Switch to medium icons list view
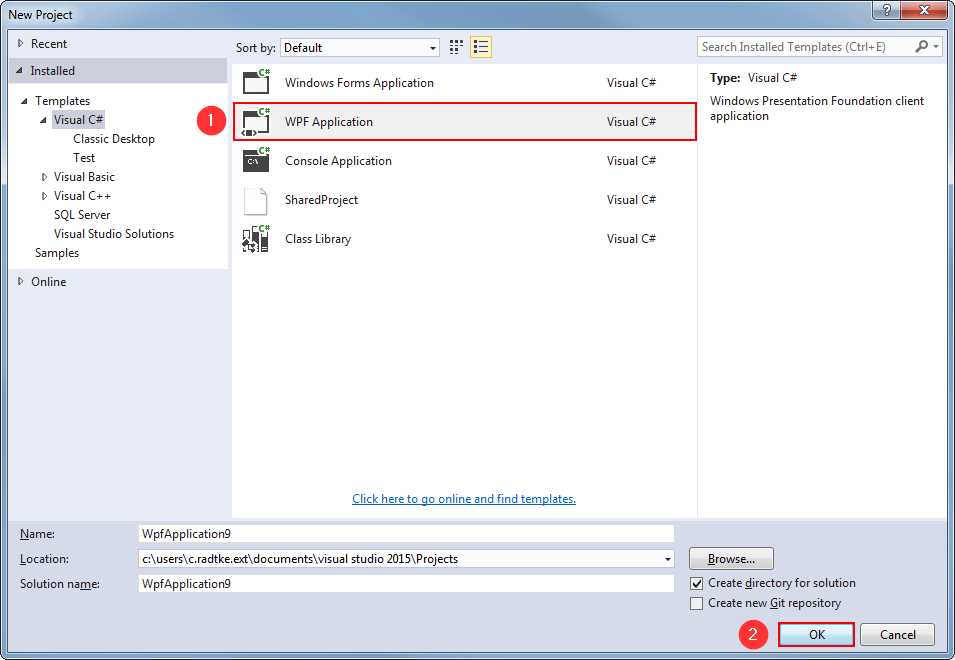The width and height of the screenshot is (955, 660). click(481, 47)
